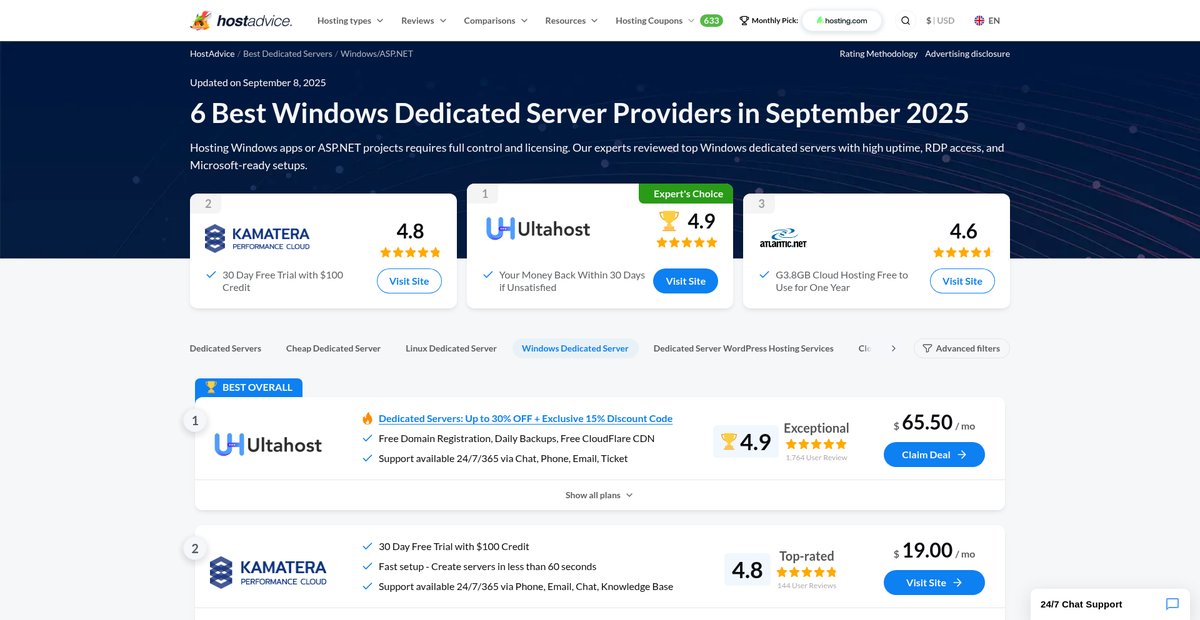Click the Exceptional star rating for Ultahost
This screenshot has width=1200, height=620.
pyautogui.click(x=816, y=444)
